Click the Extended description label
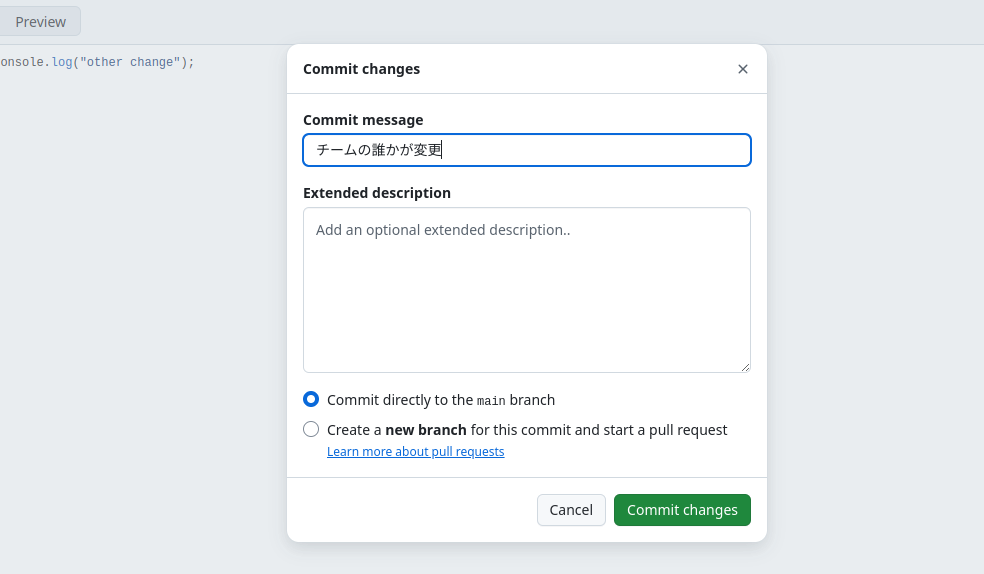The image size is (984, 574). 377,193
